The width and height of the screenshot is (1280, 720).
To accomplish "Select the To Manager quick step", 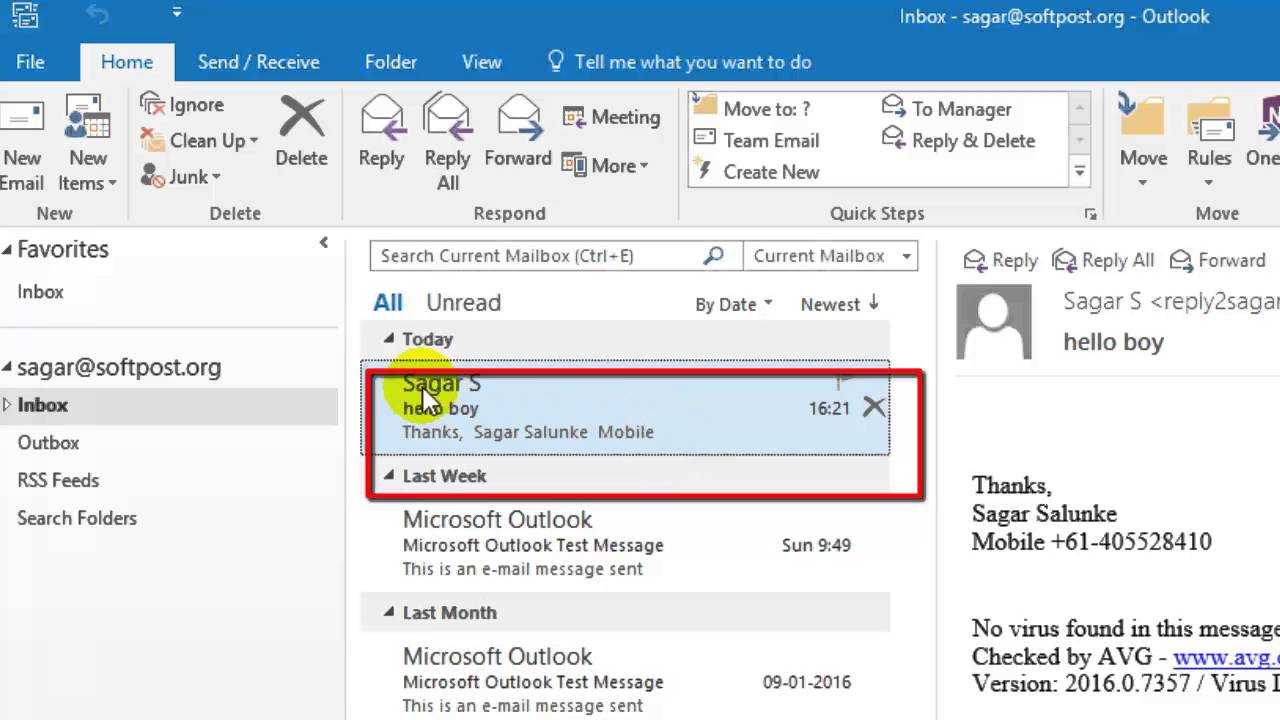I will (x=947, y=108).
